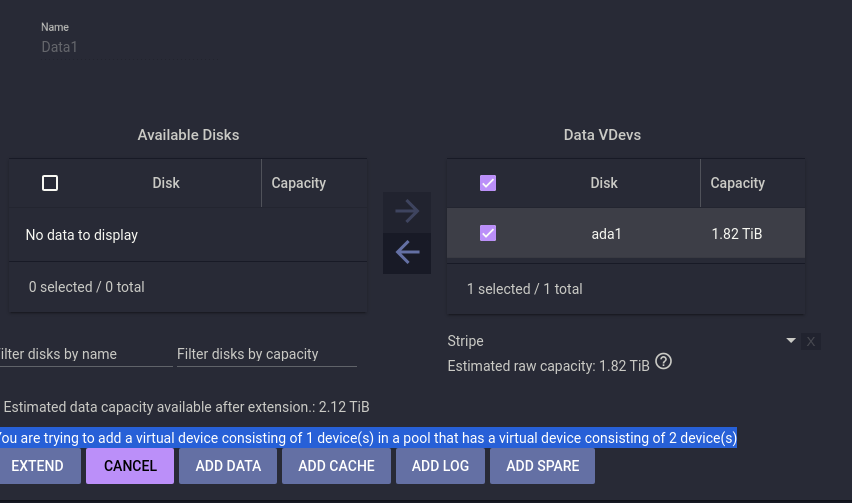Sort Available Disks by Disk column
Image resolution: width=852 pixels, height=503 pixels.
coord(166,183)
